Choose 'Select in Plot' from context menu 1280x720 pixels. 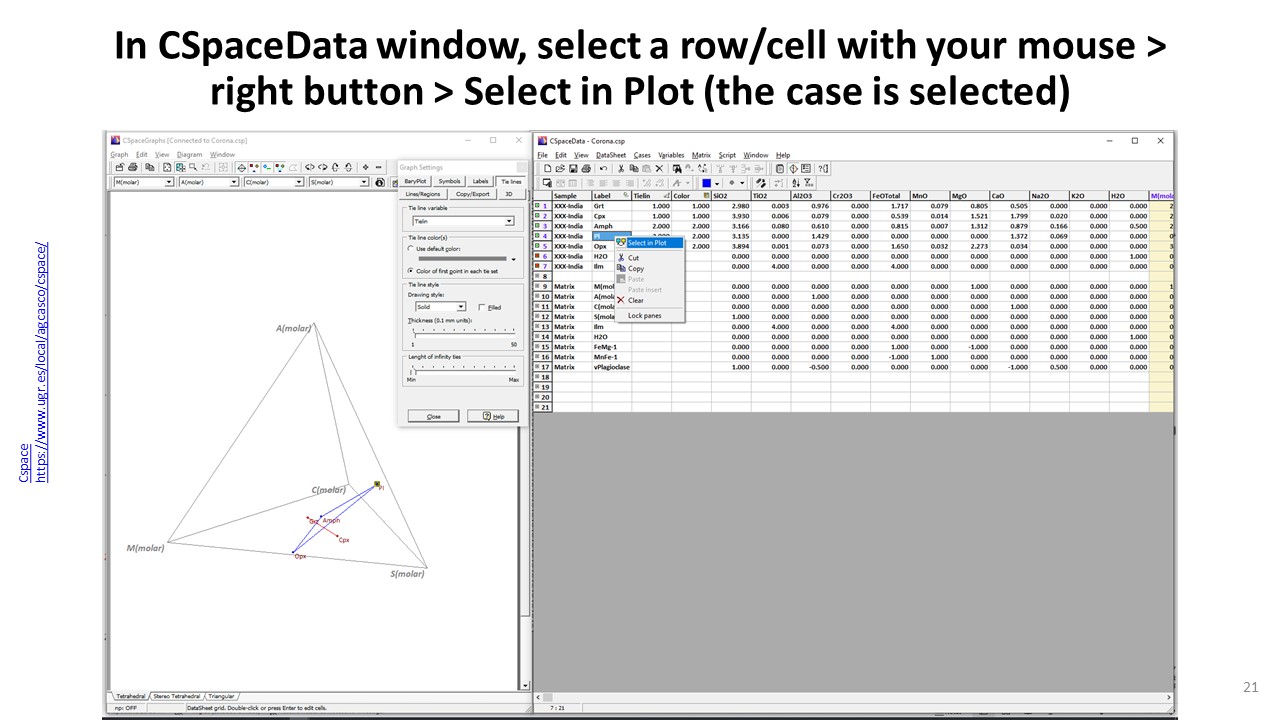tap(646, 243)
